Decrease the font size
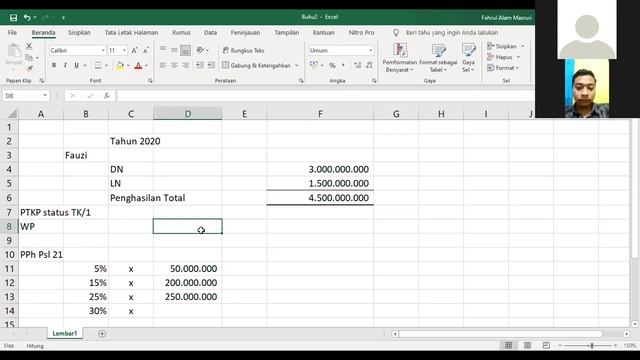This screenshot has width=640, height=360. (146, 50)
